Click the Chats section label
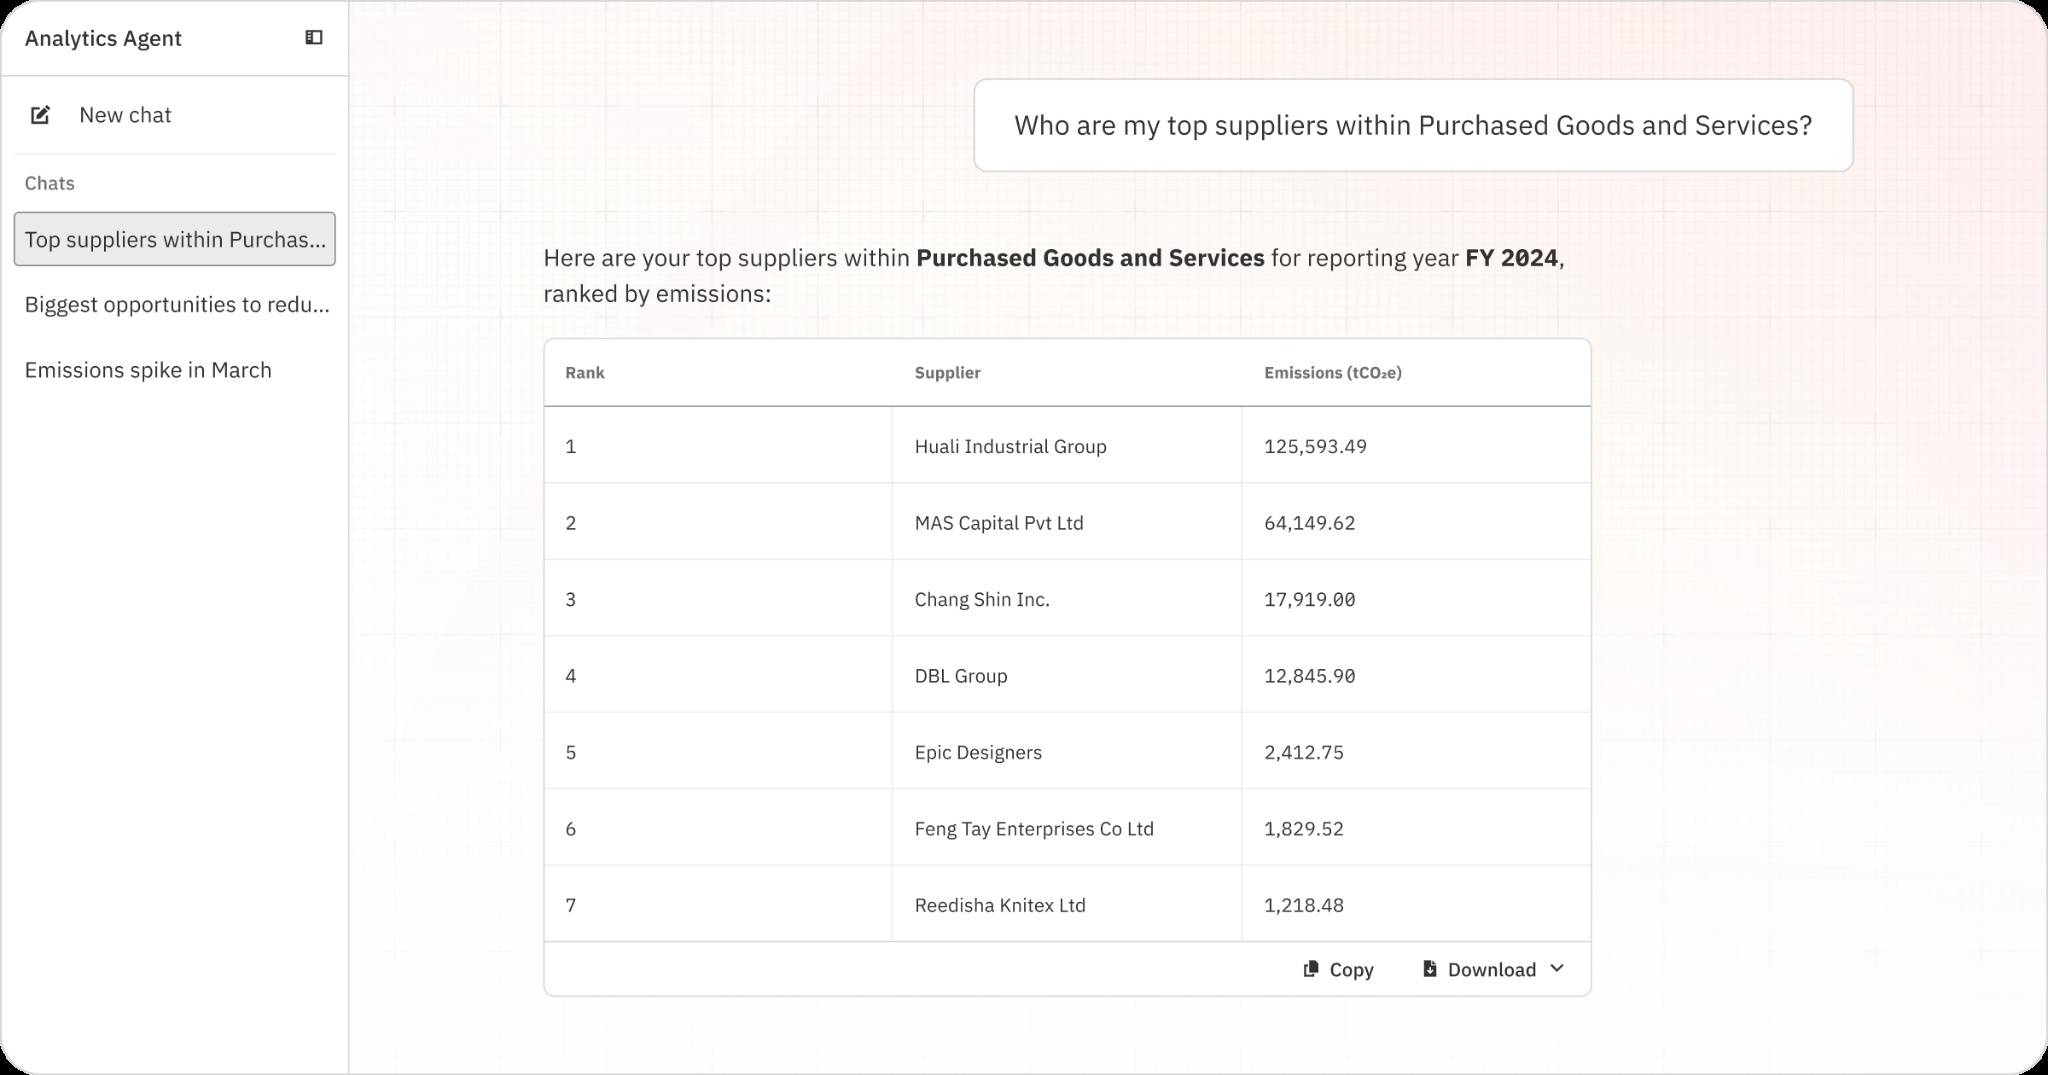Screen dimensions: 2048x1075 tap(50, 183)
